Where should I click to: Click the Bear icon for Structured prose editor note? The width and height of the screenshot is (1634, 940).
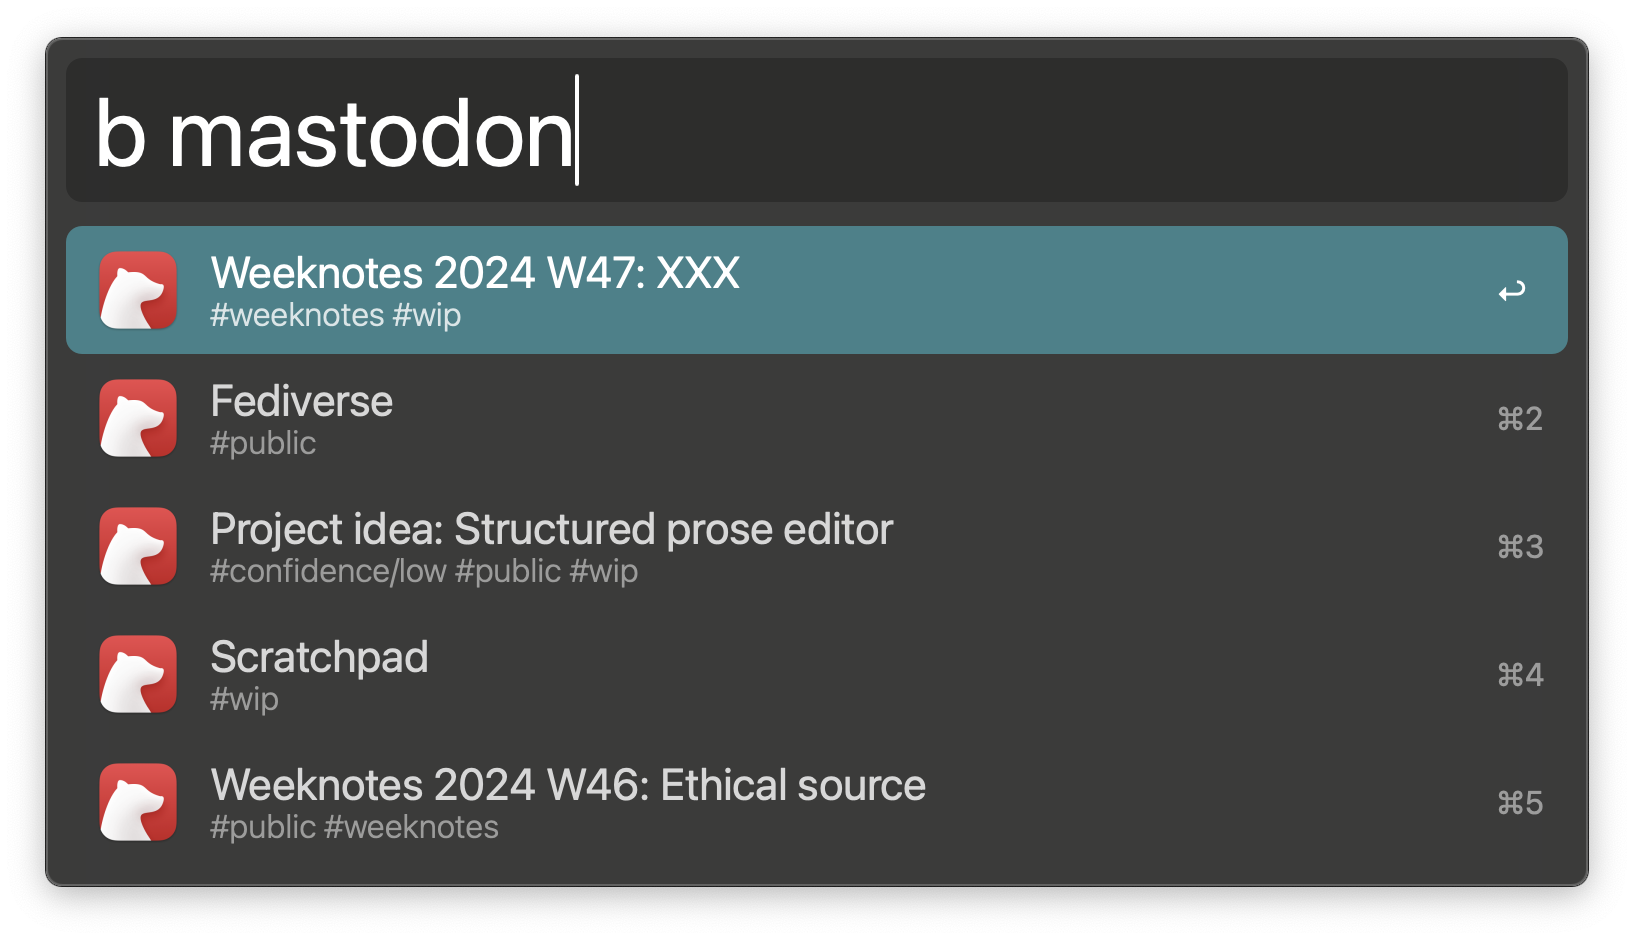138,546
